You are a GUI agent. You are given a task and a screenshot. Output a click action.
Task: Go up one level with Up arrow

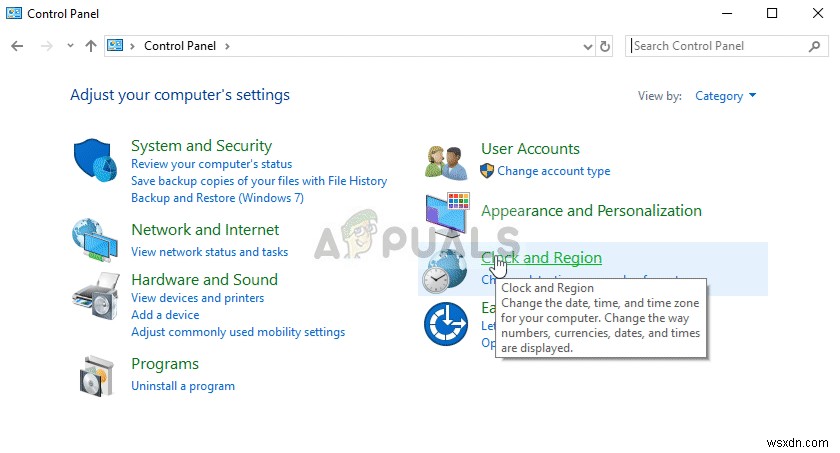pos(91,46)
